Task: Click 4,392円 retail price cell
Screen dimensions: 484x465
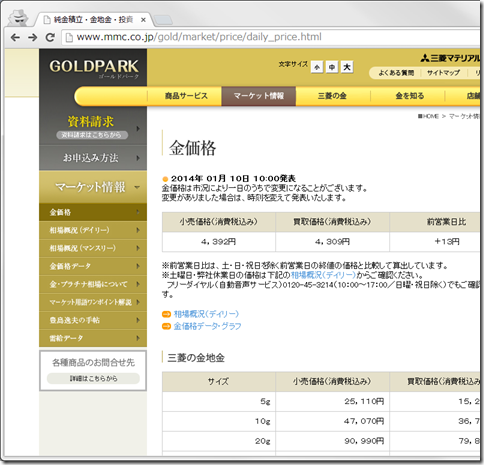Action: click(x=219, y=242)
